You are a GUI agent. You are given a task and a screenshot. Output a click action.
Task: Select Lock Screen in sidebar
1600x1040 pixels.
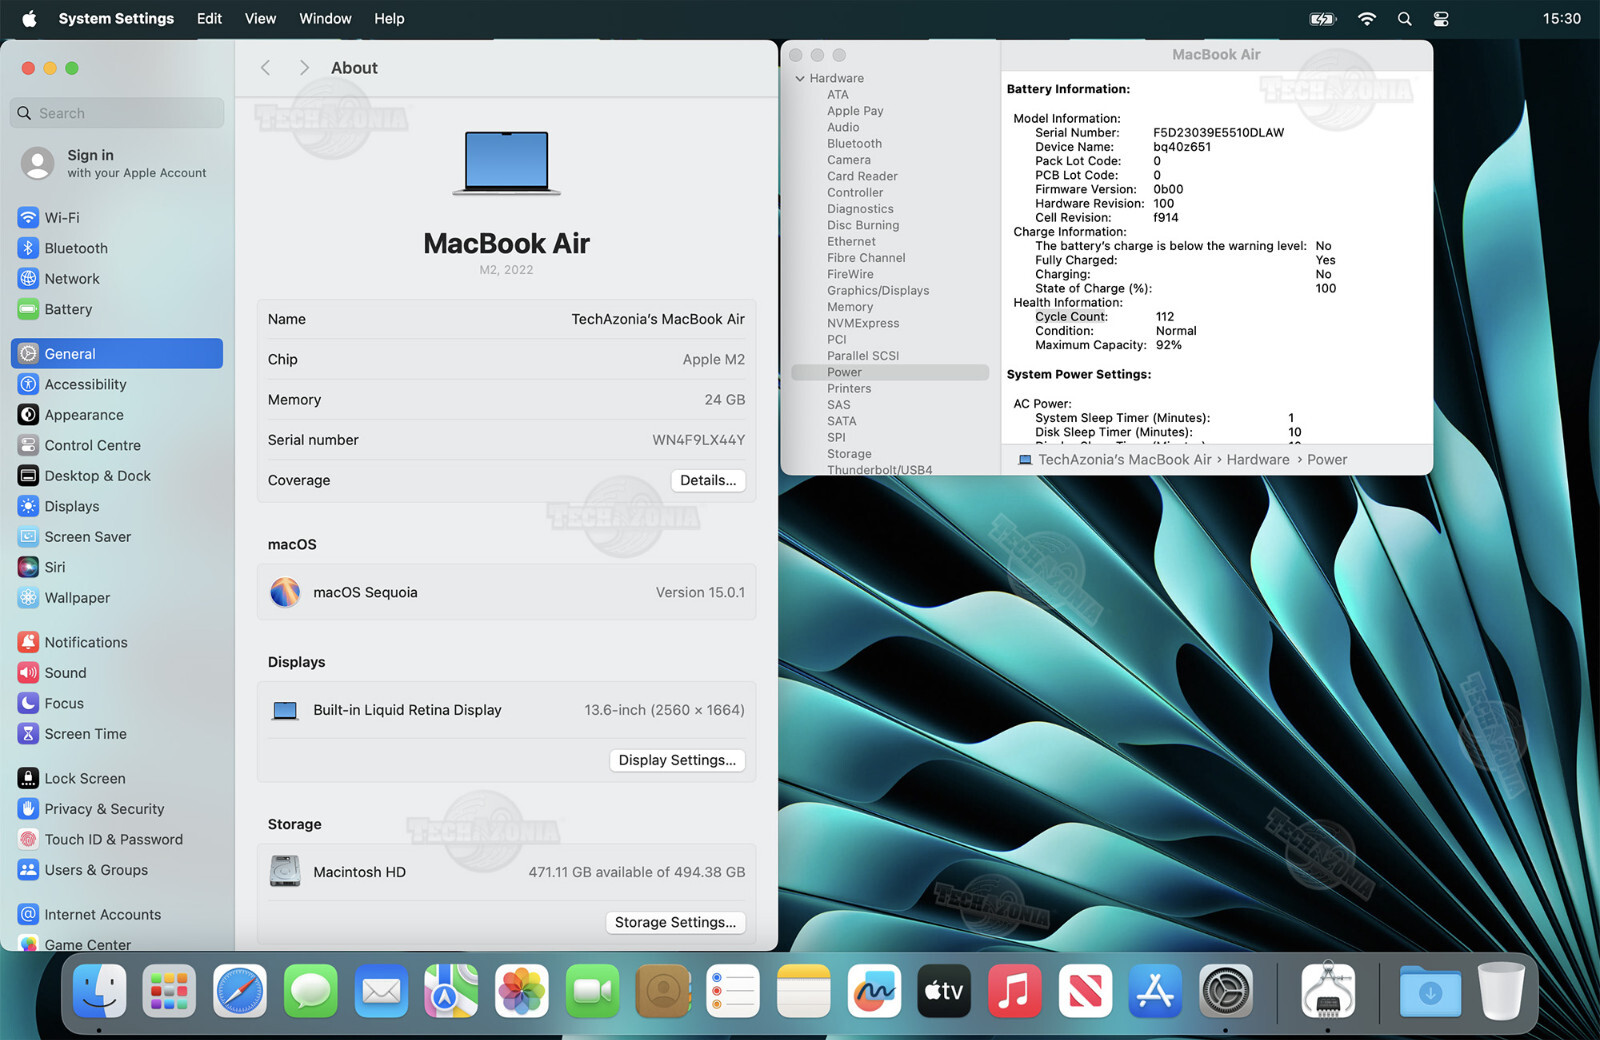pyautogui.click(x=116, y=778)
